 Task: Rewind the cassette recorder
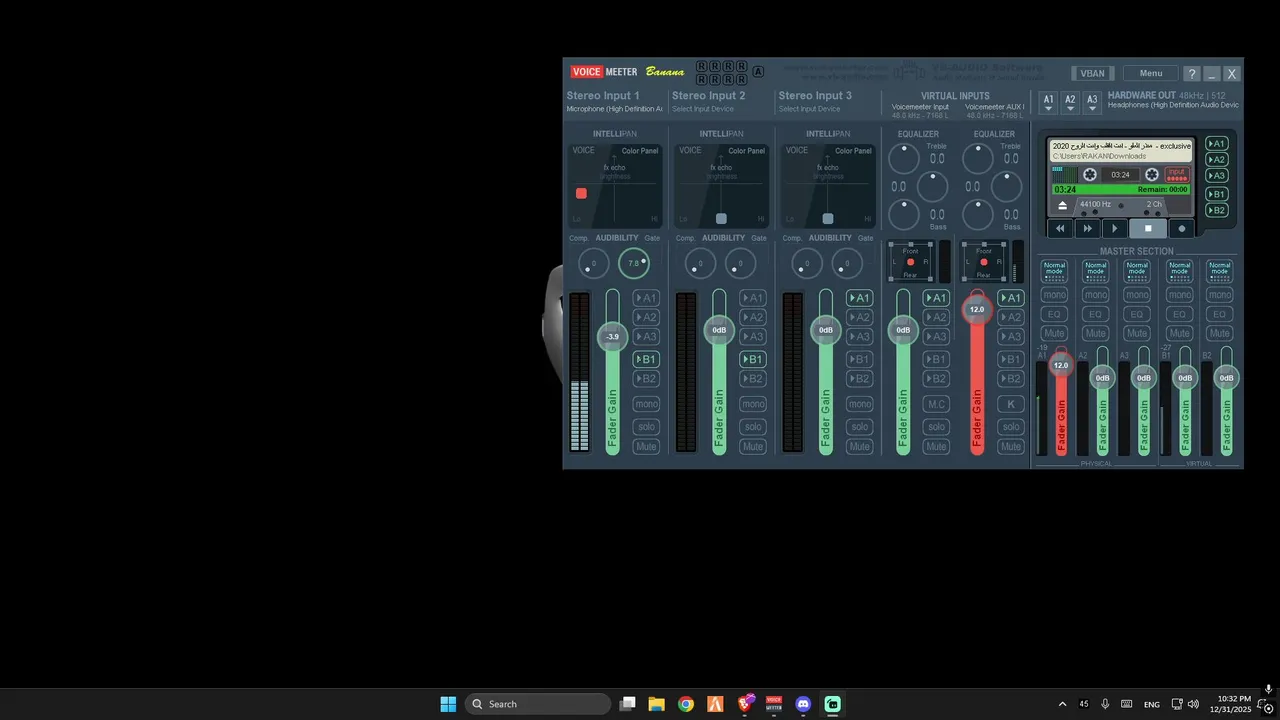coord(1061,228)
